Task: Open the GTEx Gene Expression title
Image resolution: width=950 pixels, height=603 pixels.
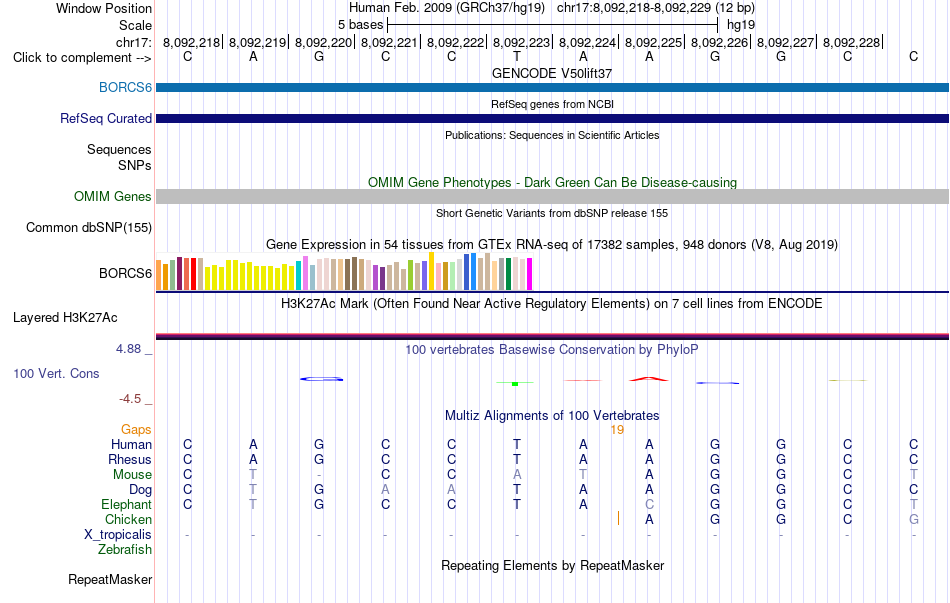Action: pos(552,244)
